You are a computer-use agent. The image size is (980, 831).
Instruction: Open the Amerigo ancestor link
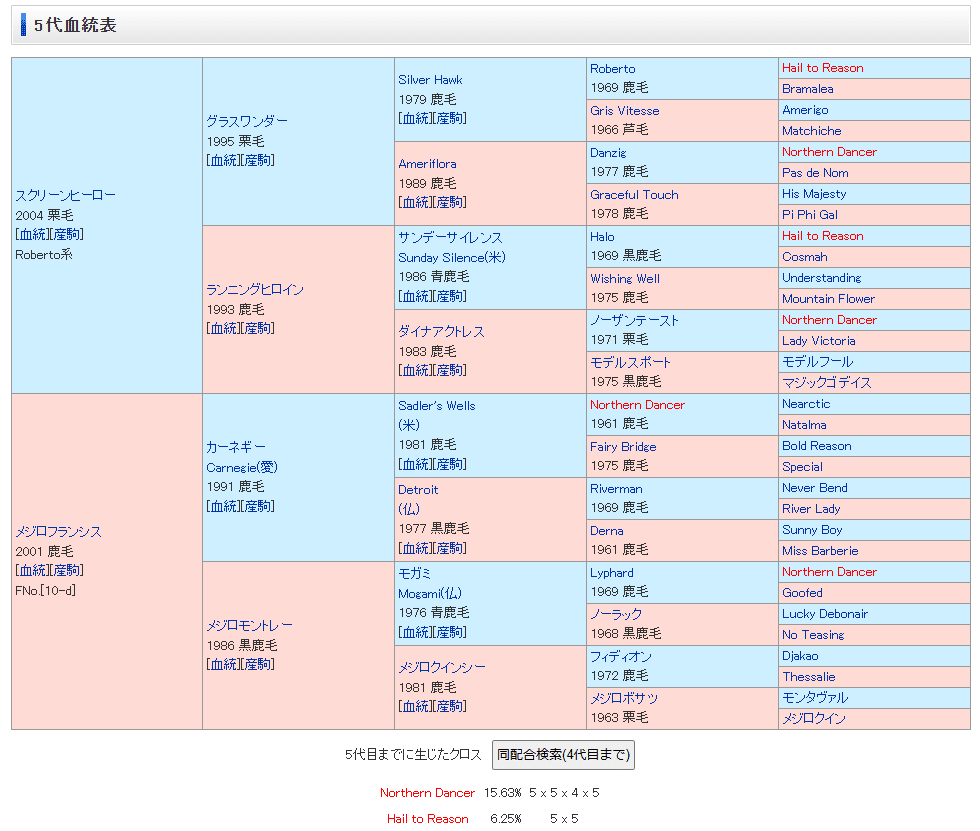coord(805,110)
